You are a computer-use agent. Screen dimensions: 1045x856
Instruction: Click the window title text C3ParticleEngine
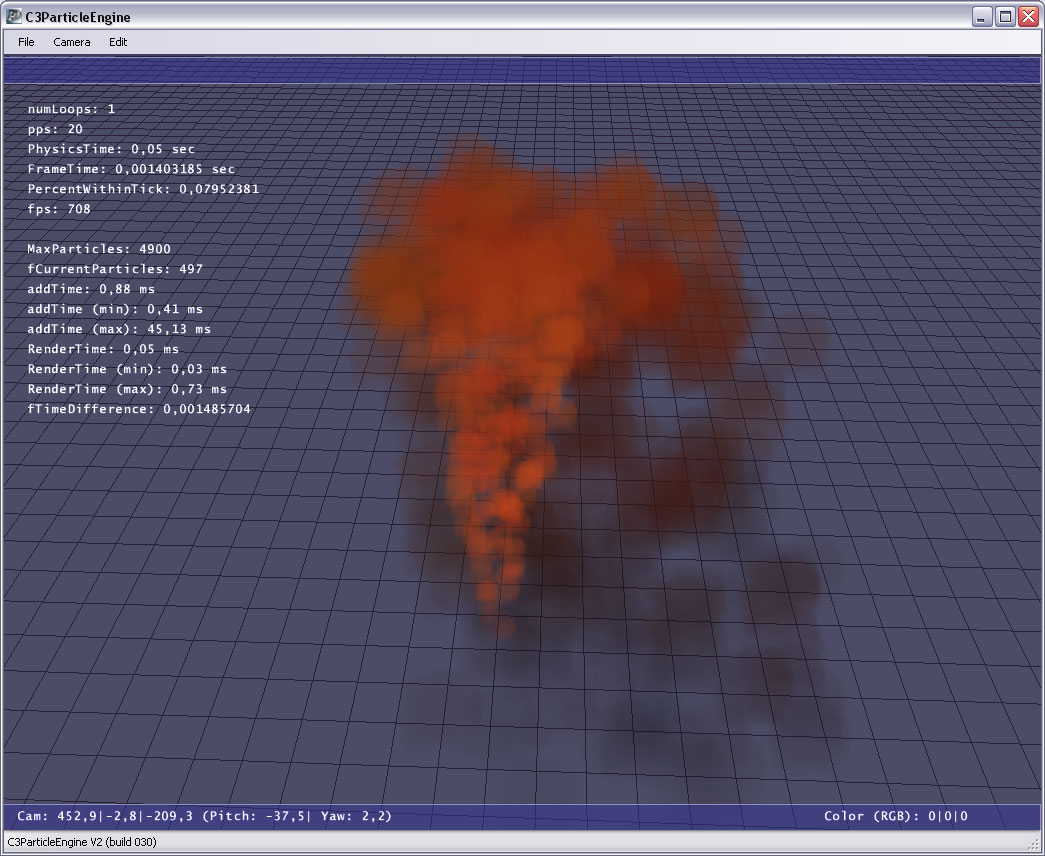coord(80,16)
